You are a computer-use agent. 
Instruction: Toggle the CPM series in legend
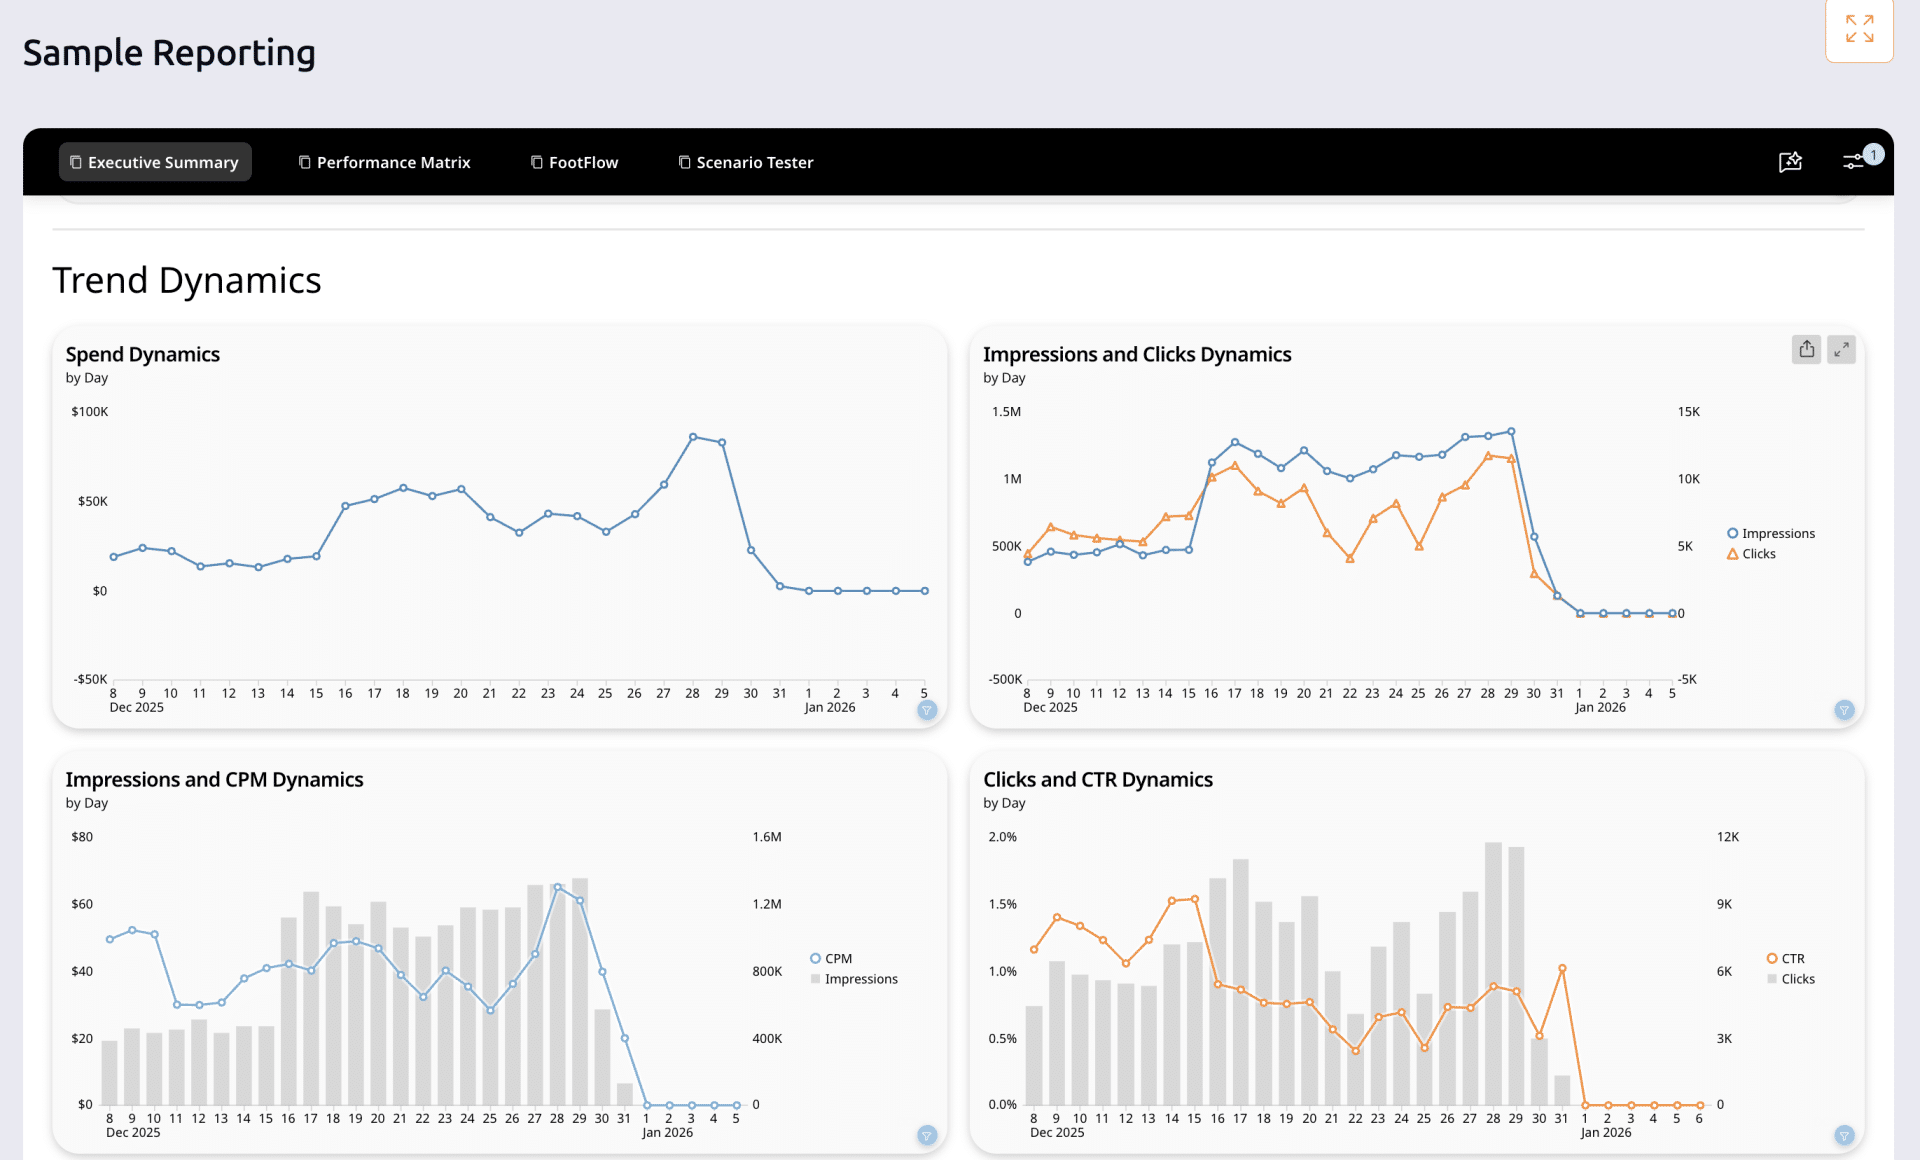837,958
